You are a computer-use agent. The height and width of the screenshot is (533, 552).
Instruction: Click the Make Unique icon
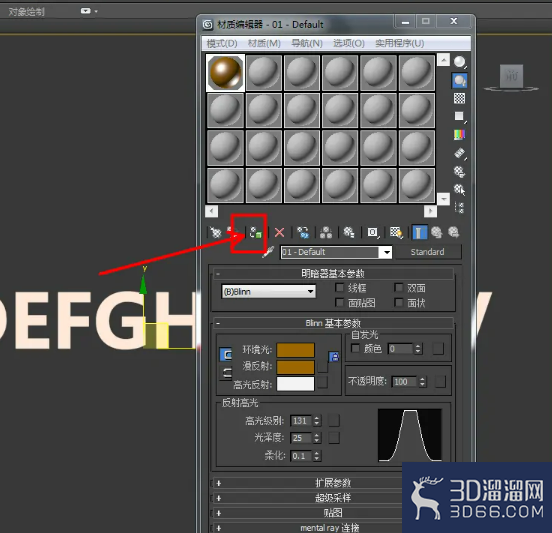coord(326,232)
